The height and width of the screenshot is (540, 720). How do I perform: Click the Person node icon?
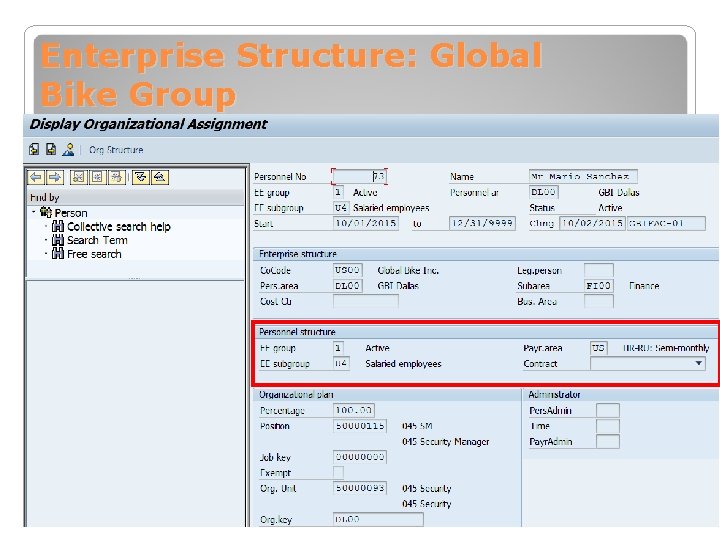pos(45,213)
